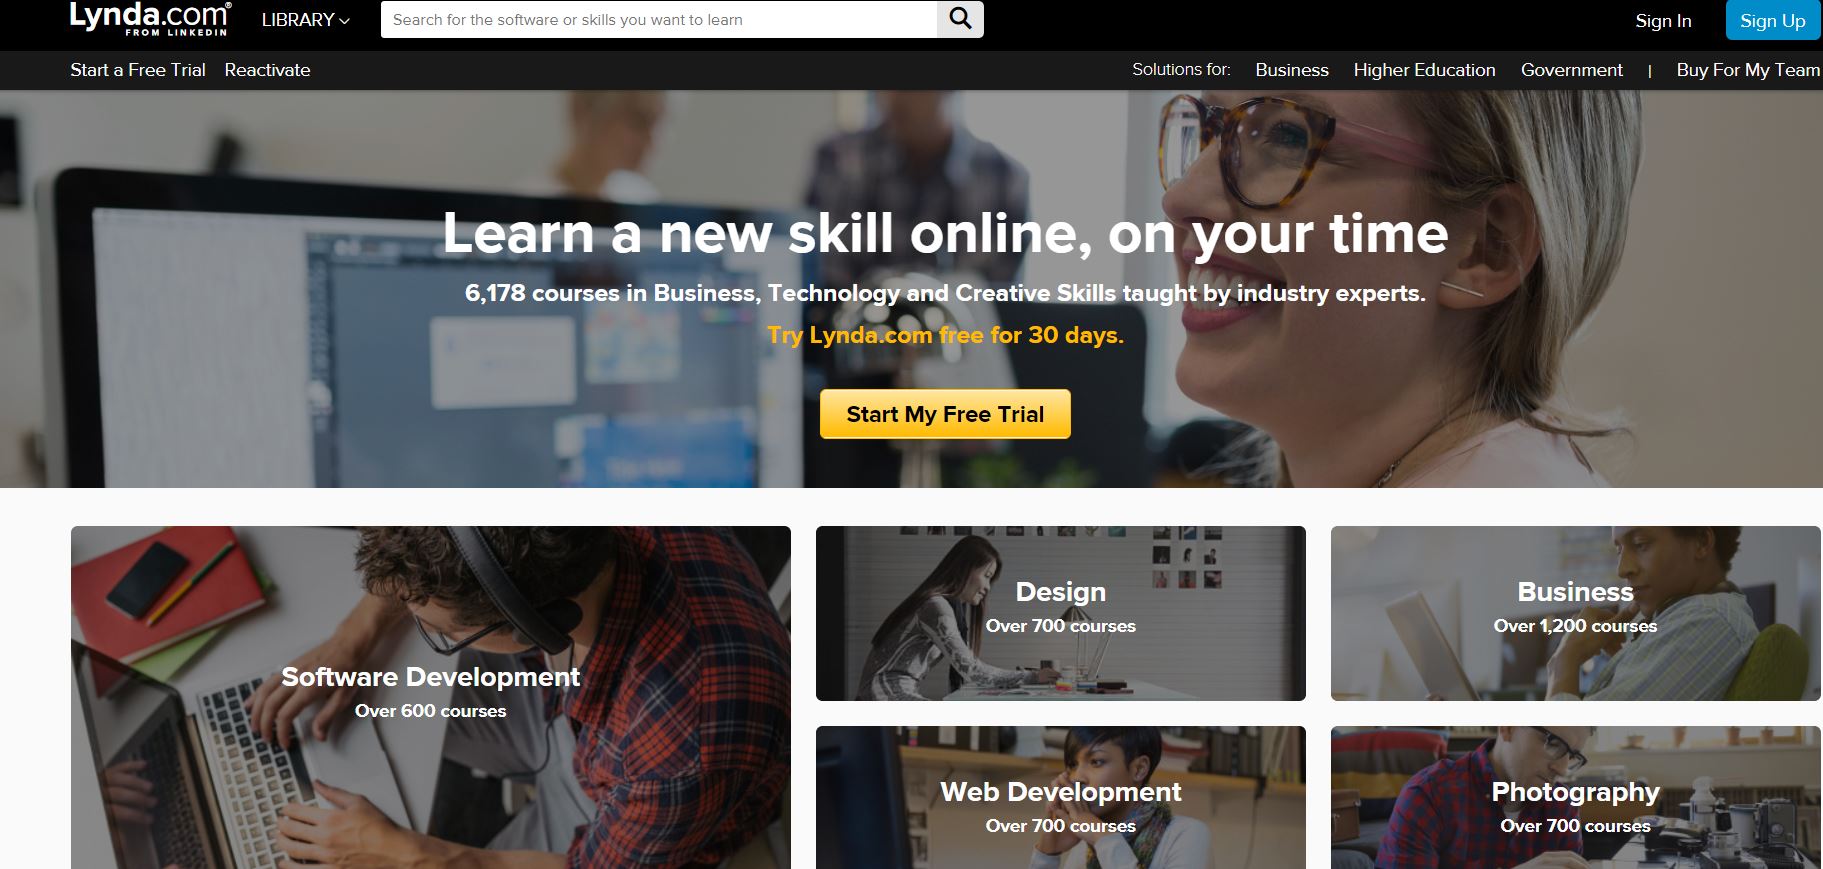The image size is (1823, 869).
Task: Expand the LIBRARY dropdown menu
Action: click(306, 20)
